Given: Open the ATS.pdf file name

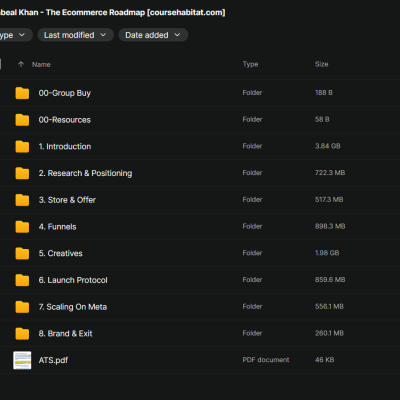Looking at the screenshot, I should pos(53,360).
